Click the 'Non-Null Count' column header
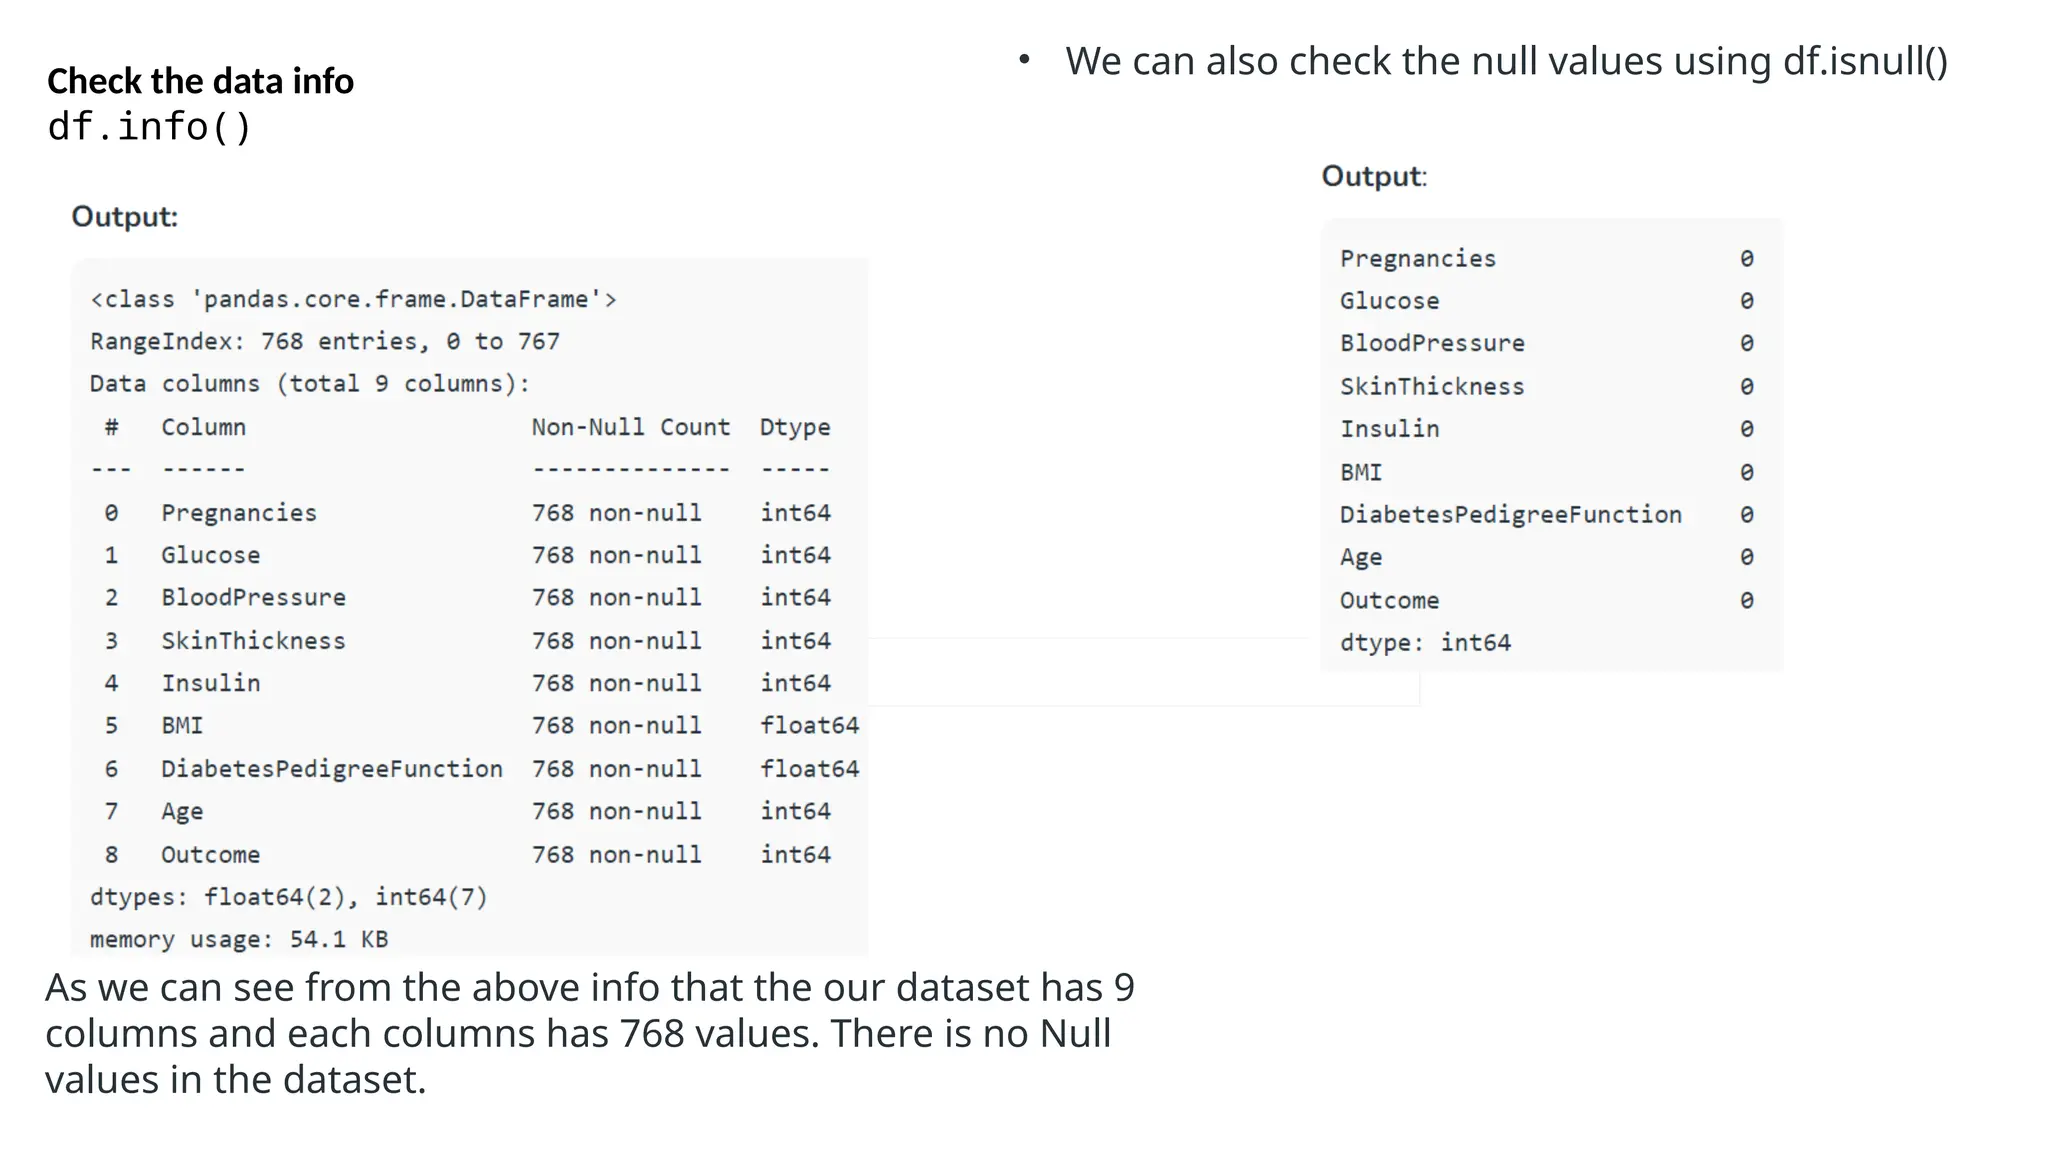The height and width of the screenshot is (1152, 2048). [630, 427]
